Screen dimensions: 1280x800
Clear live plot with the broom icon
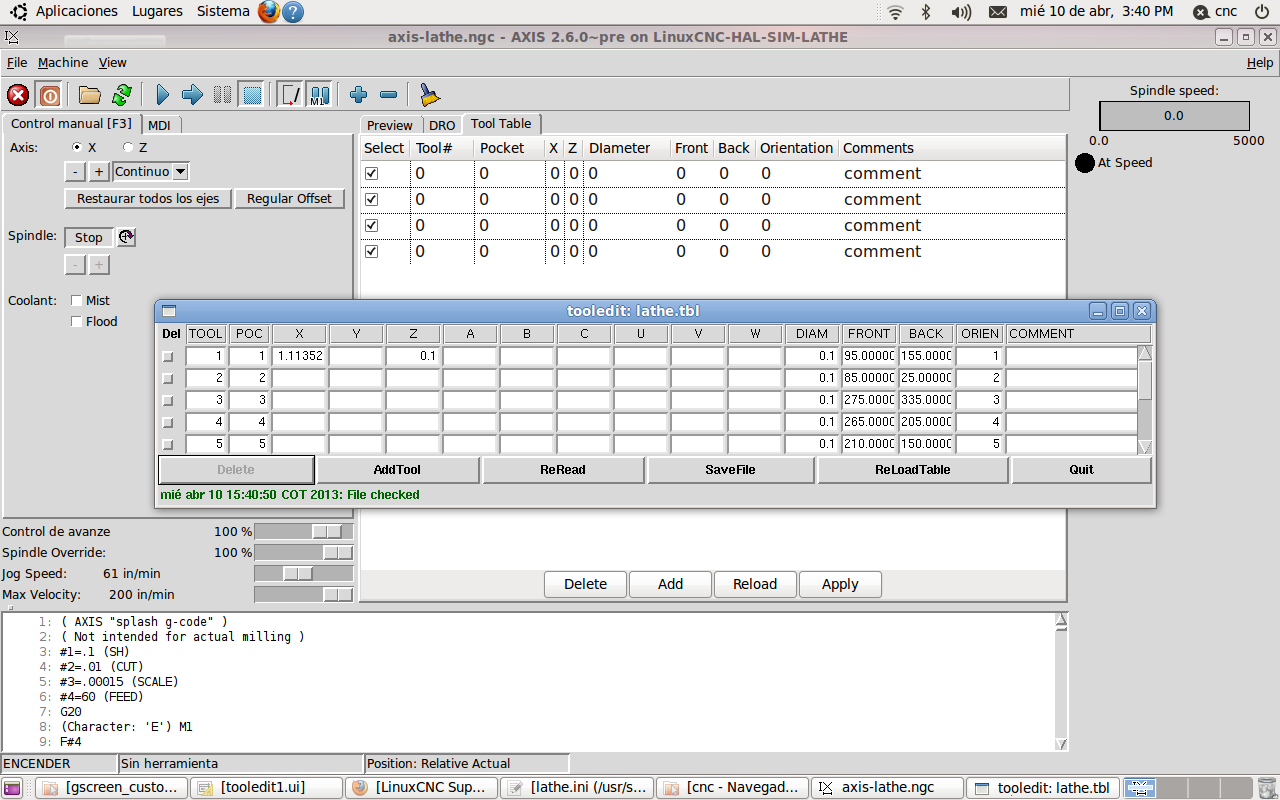(x=429, y=95)
